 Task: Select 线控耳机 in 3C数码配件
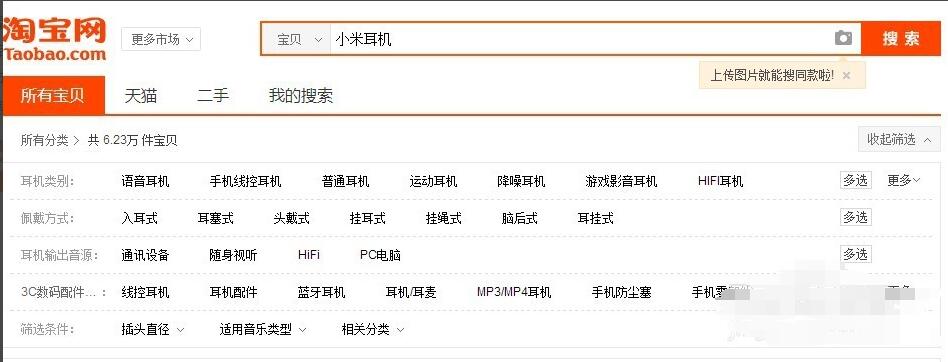point(145,293)
